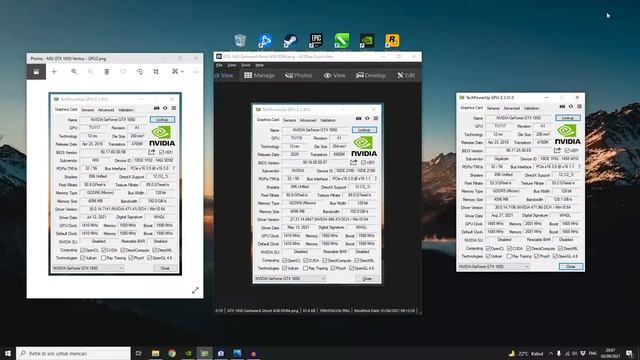Image resolution: width=640 pixels, height=360 pixels.
Task: Click the Gigabyte subvendor field in live GPU-Z
Action: coord(502,159)
